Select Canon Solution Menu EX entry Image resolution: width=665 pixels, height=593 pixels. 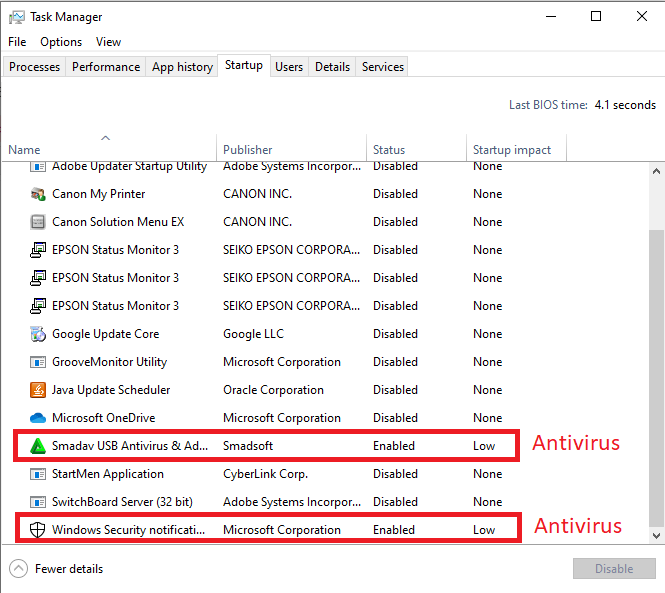click(118, 222)
